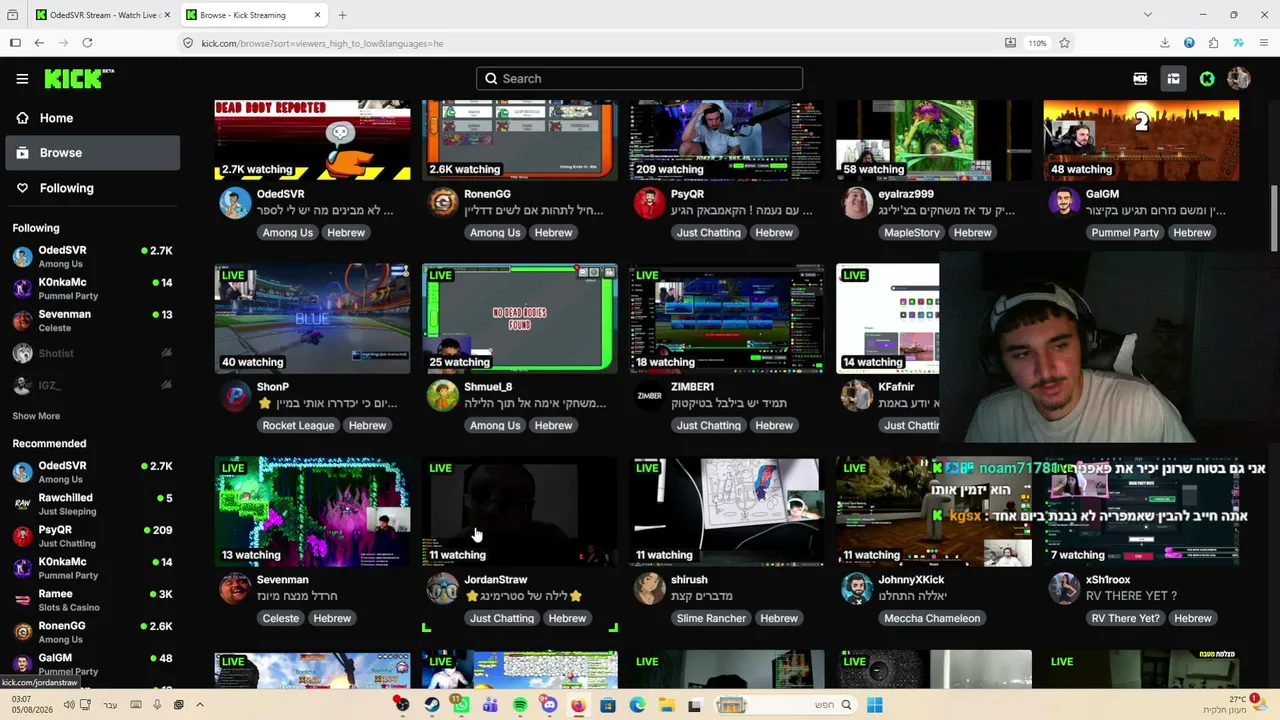The width and height of the screenshot is (1280, 720).
Task: Open KOnkaMc in the Following list
Action: (92, 289)
